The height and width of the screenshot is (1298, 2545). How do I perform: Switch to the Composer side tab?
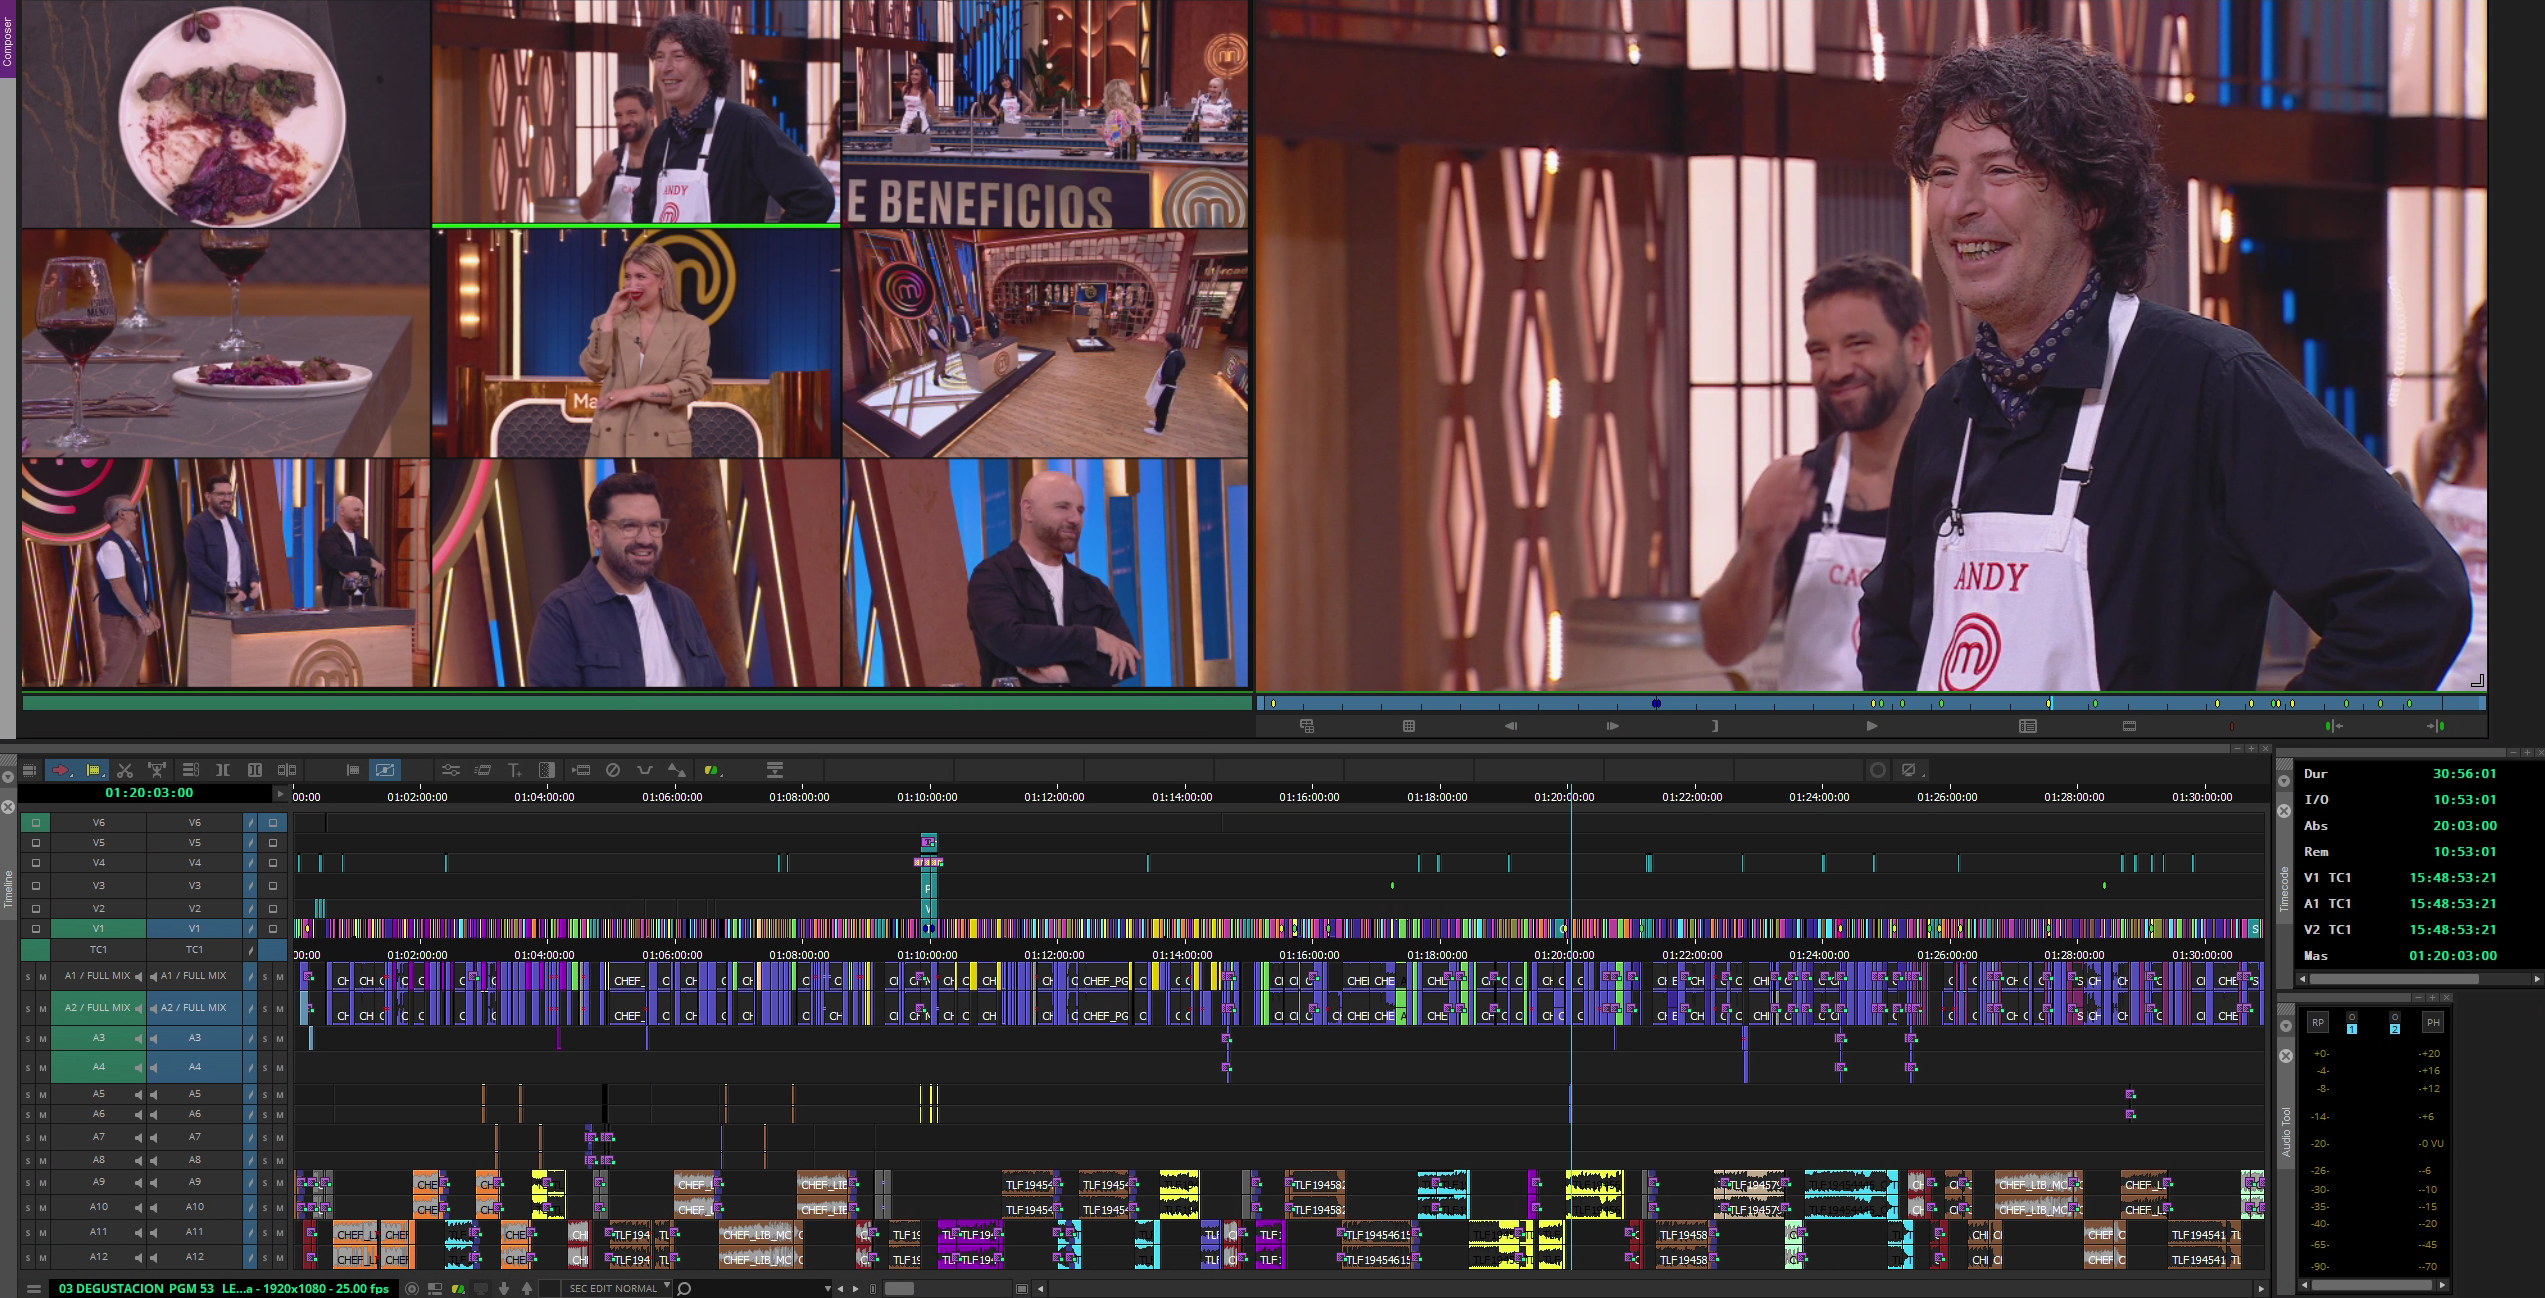pyautogui.click(x=8, y=40)
